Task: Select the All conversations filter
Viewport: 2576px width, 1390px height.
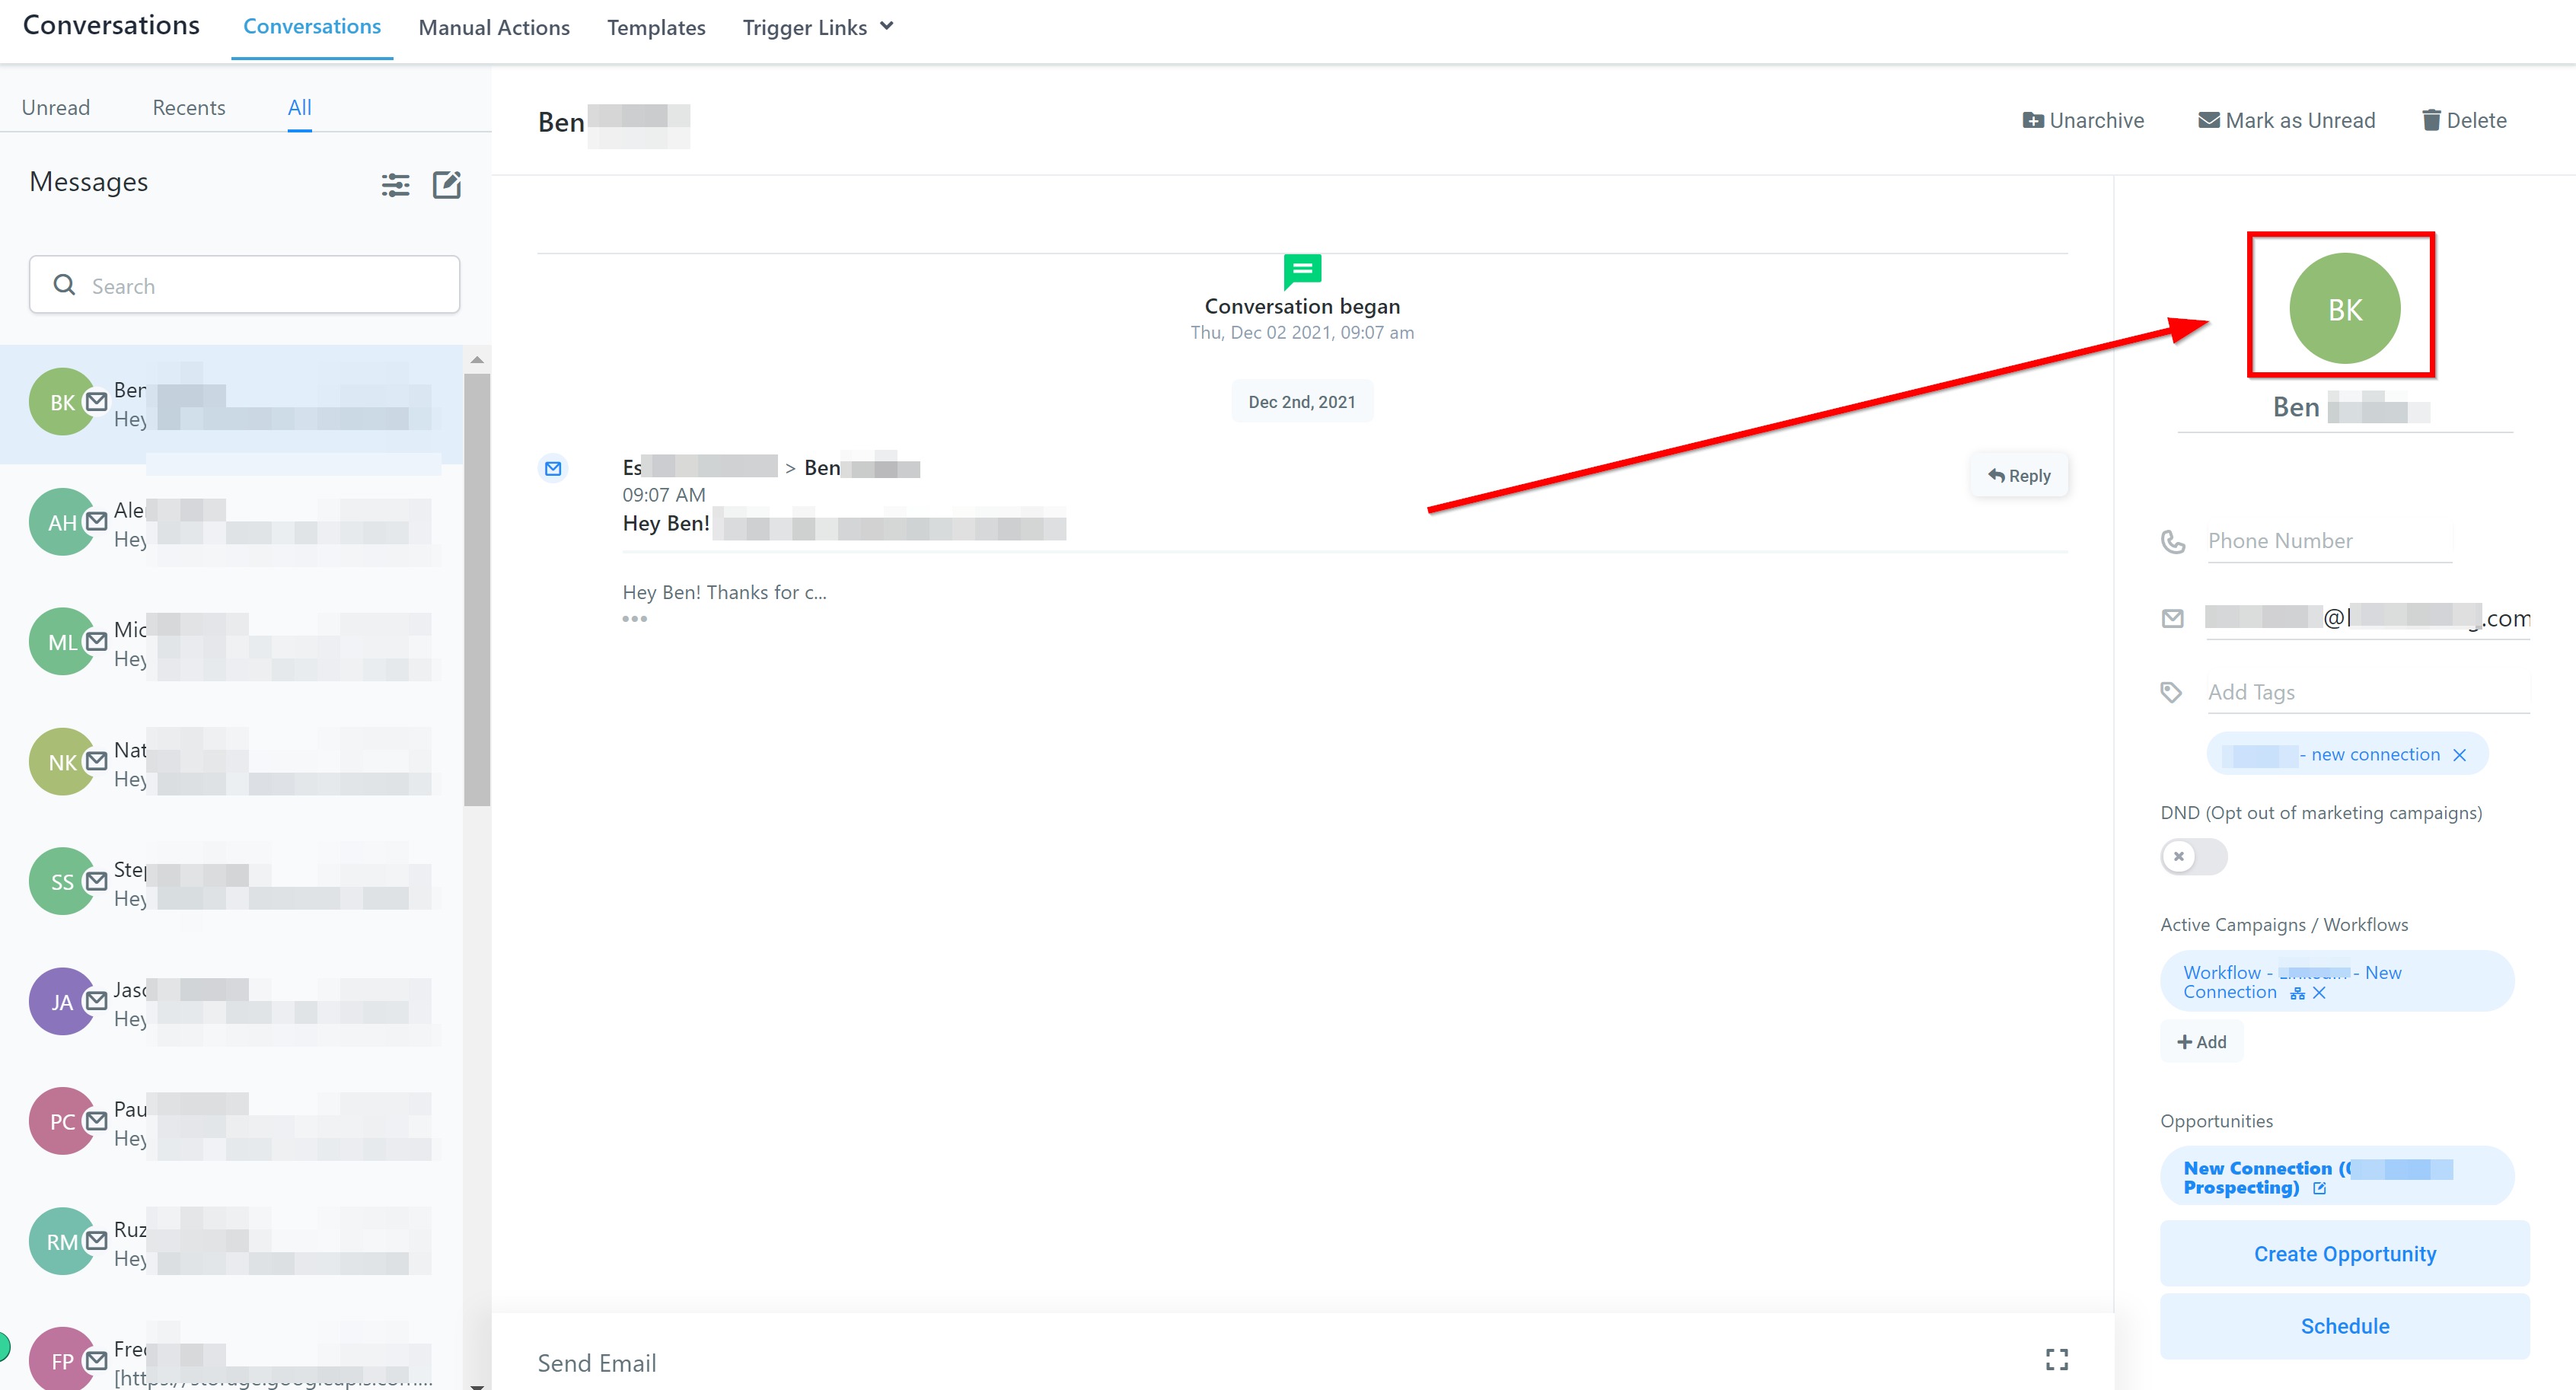Action: coord(300,107)
